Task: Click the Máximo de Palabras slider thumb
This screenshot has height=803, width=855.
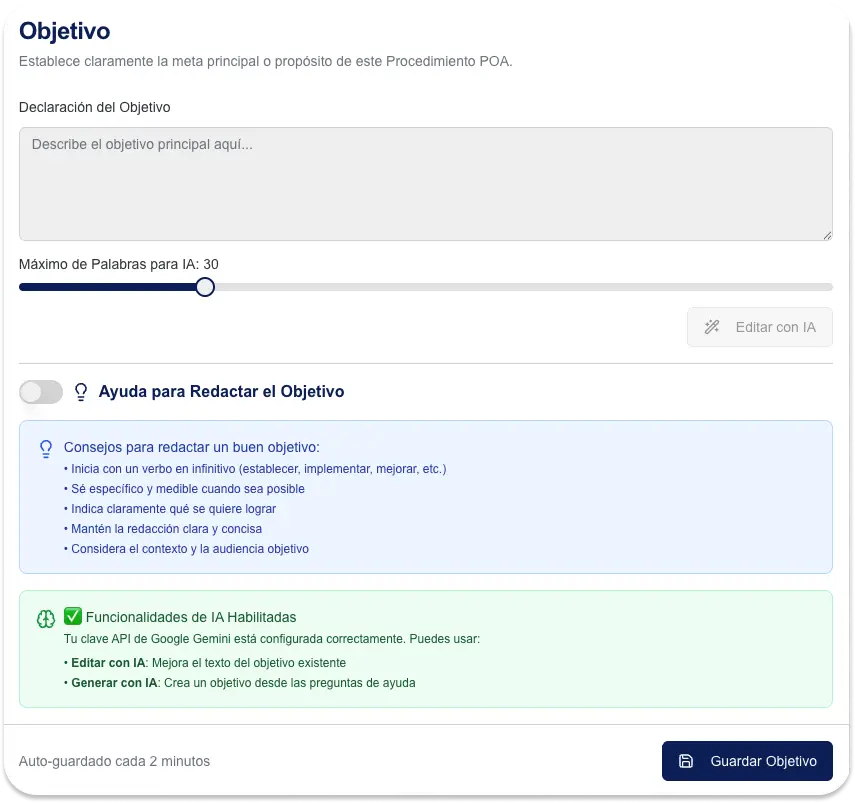Action: (x=205, y=287)
